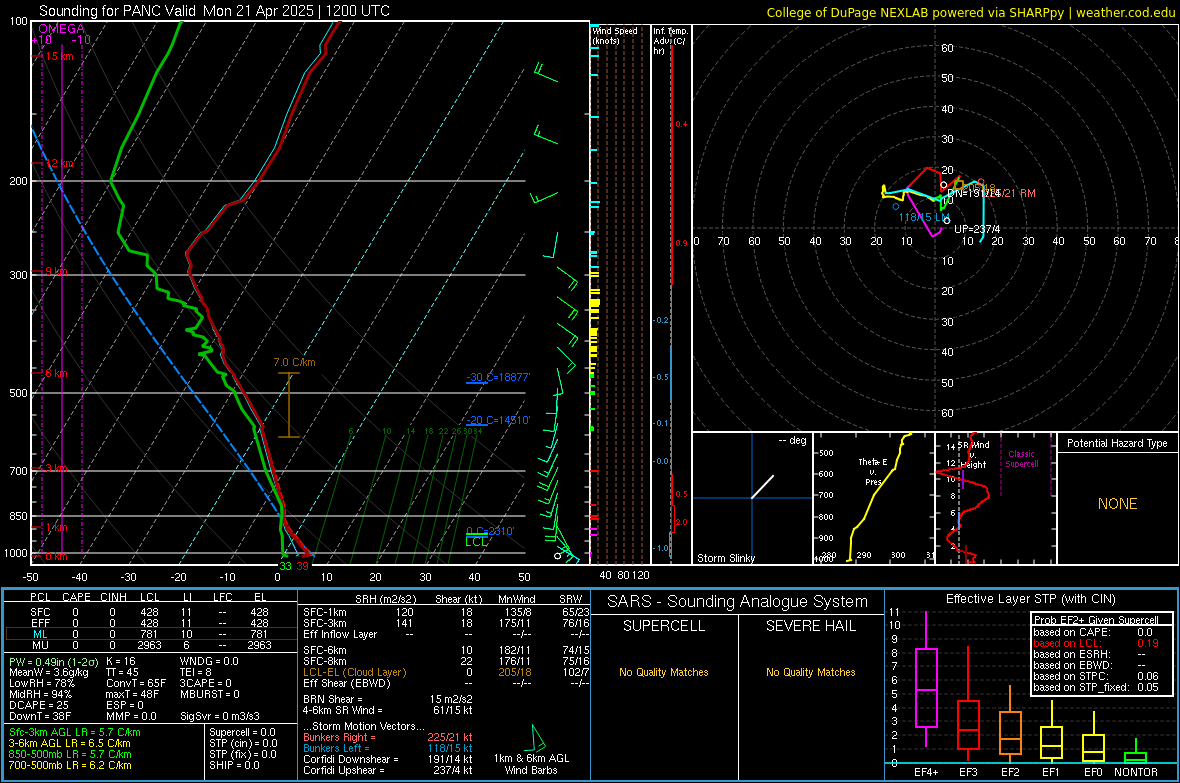Select the 7.0 C/km lapse rate label
This screenshot has width=1180, height=783.
294,362
